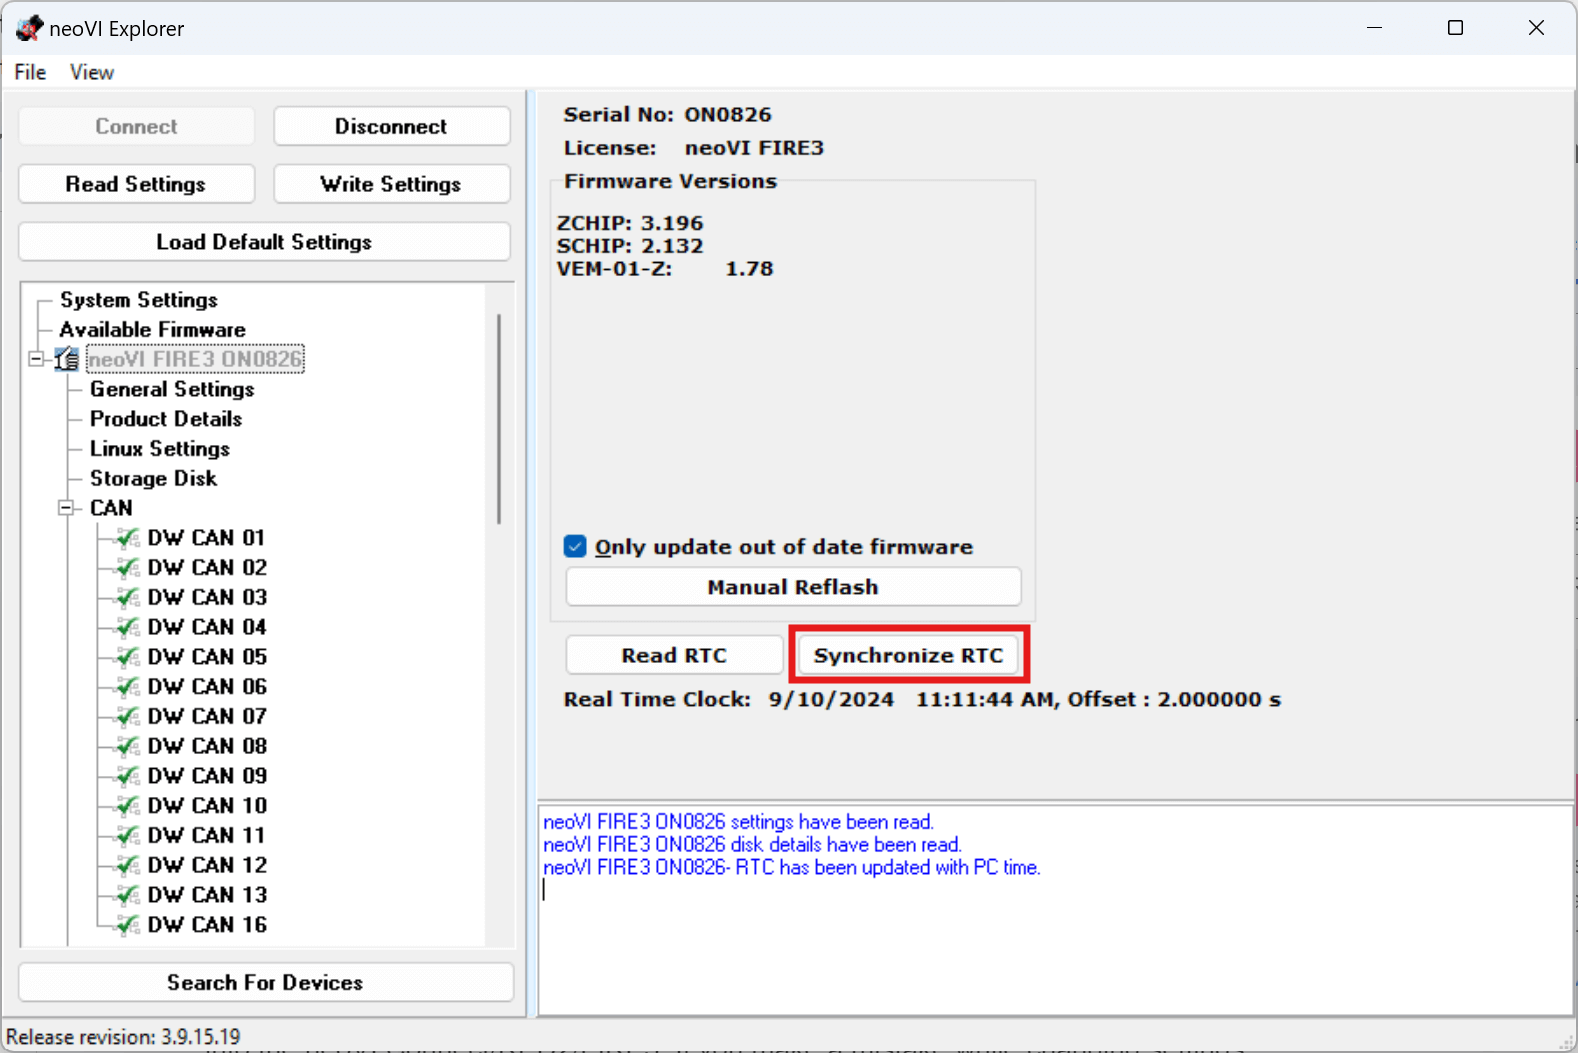Screen dimensions: 1578x1053
Task: Select Available Firmware in the tree
Action: [152, 329]
